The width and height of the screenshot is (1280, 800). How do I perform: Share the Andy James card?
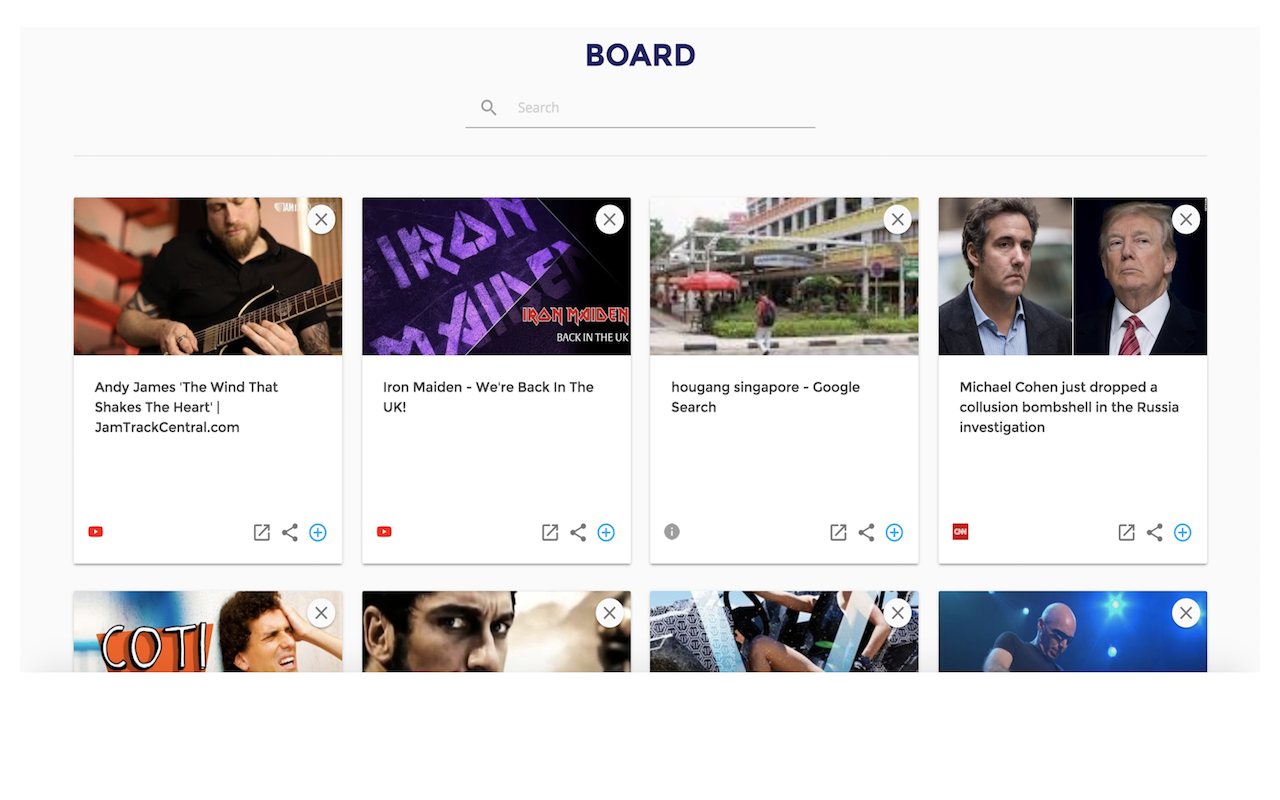(x=289, y=533)
